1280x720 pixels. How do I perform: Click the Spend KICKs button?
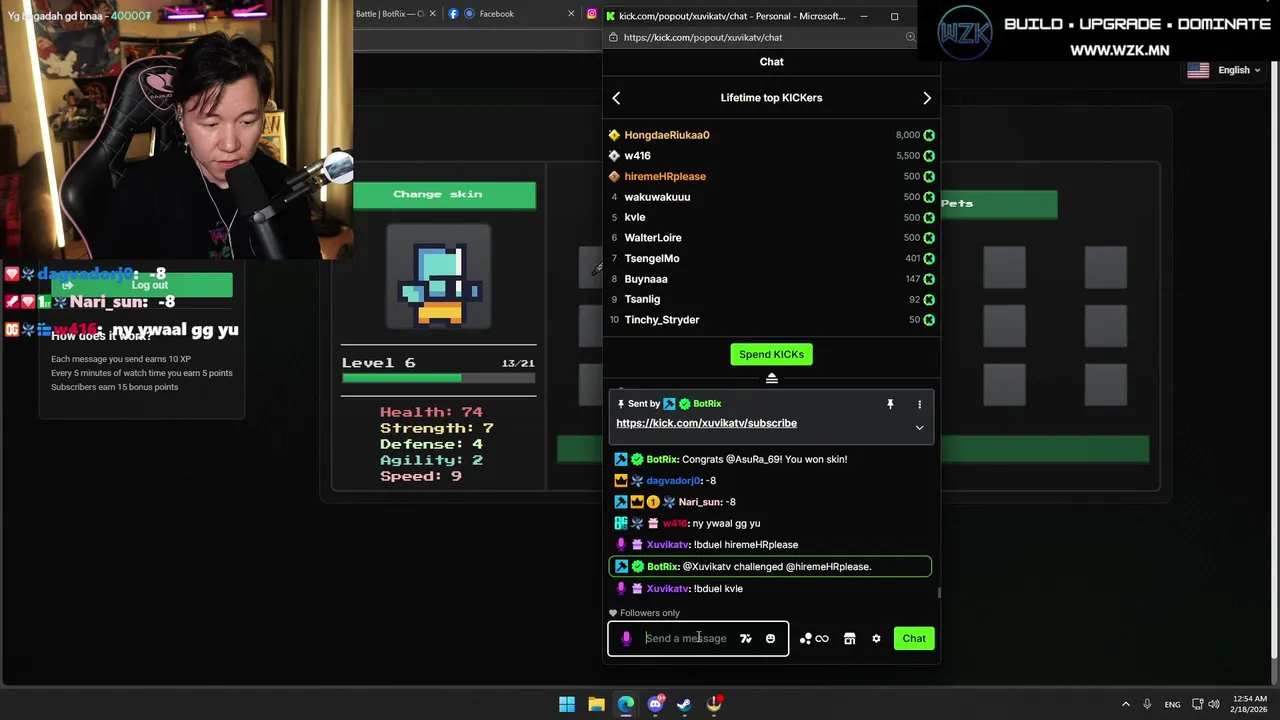pyautogui.click(x=771, y=354)
